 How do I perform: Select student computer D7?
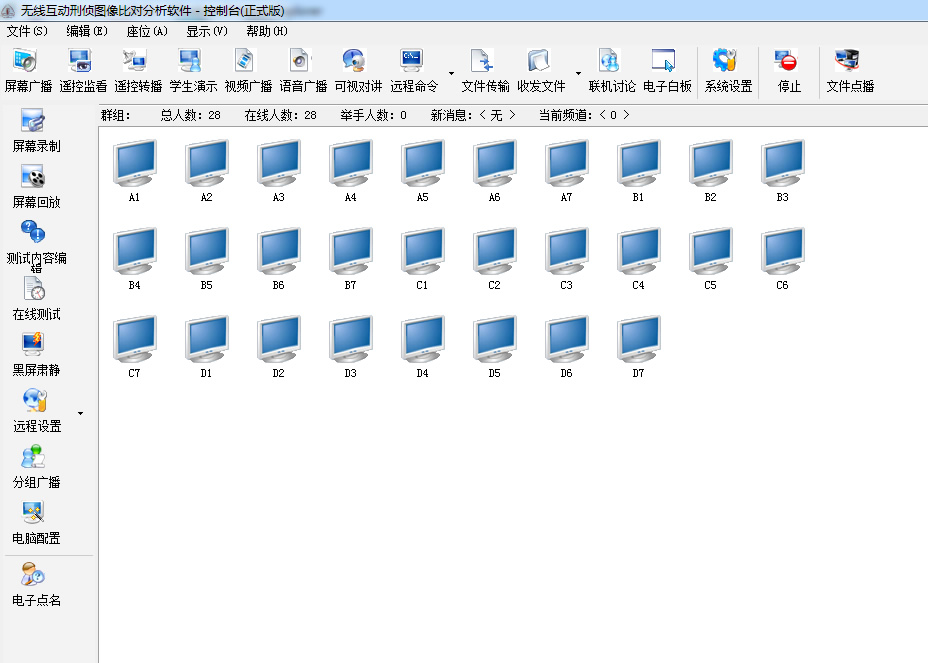638,340
